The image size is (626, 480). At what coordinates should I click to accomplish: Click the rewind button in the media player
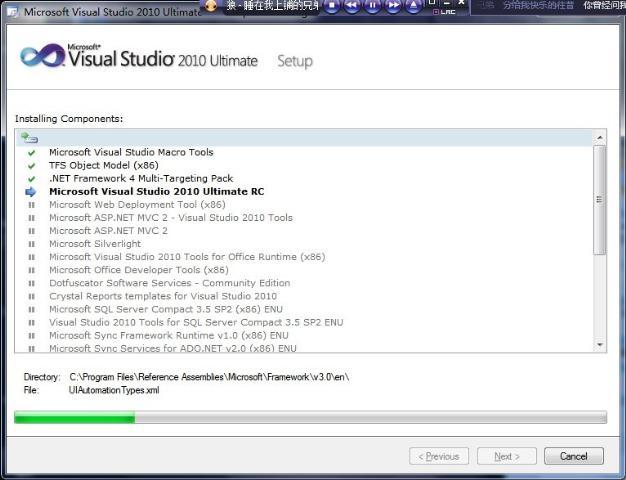[352, 5]
